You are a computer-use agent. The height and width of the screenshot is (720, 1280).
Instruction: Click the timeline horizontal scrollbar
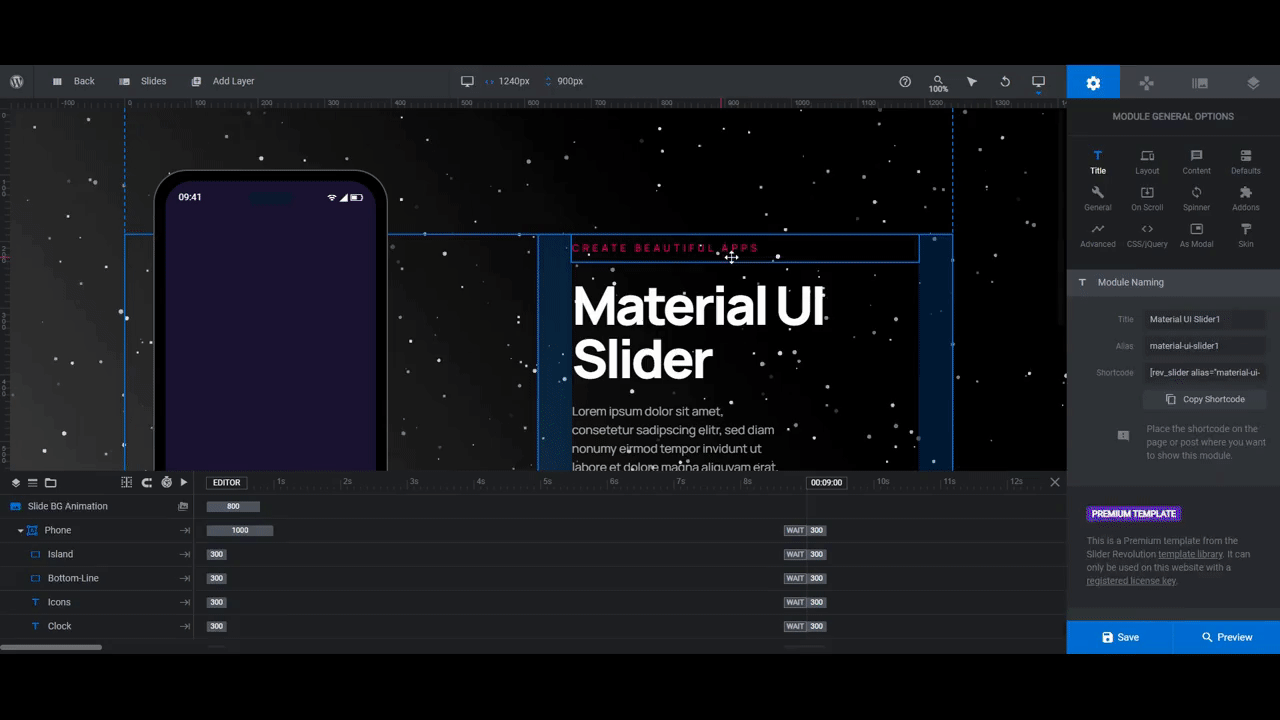point(51,647)
